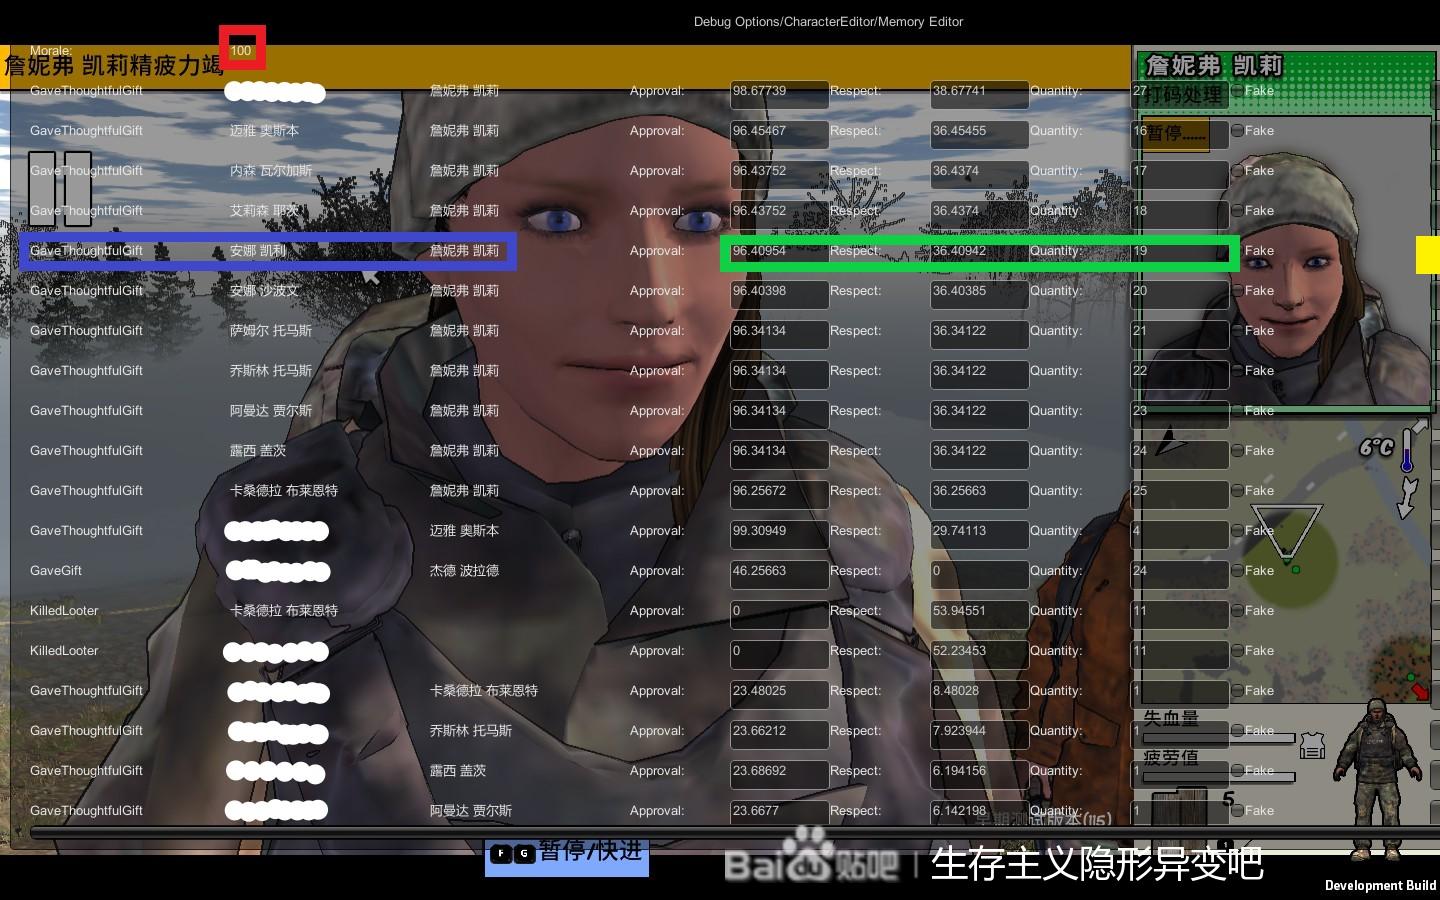The width and height of the screenshot is (1440, 900).
Task: Click the 6°C temperature reading
Action: click(1376, 447)
